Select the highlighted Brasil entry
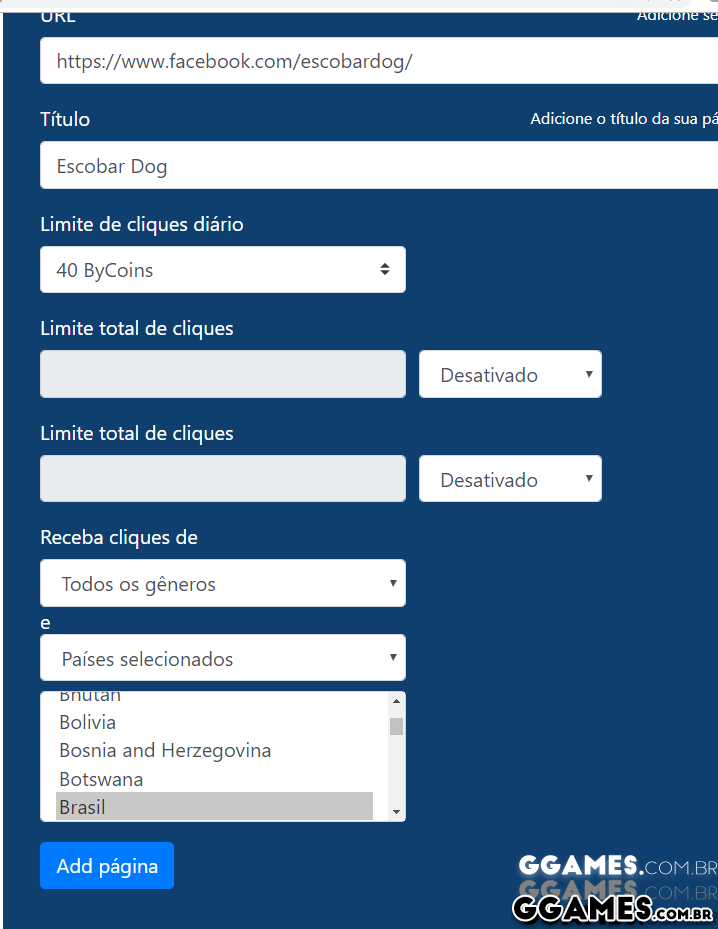This screenshot has height=929, width=718. (x=214, y=807)
